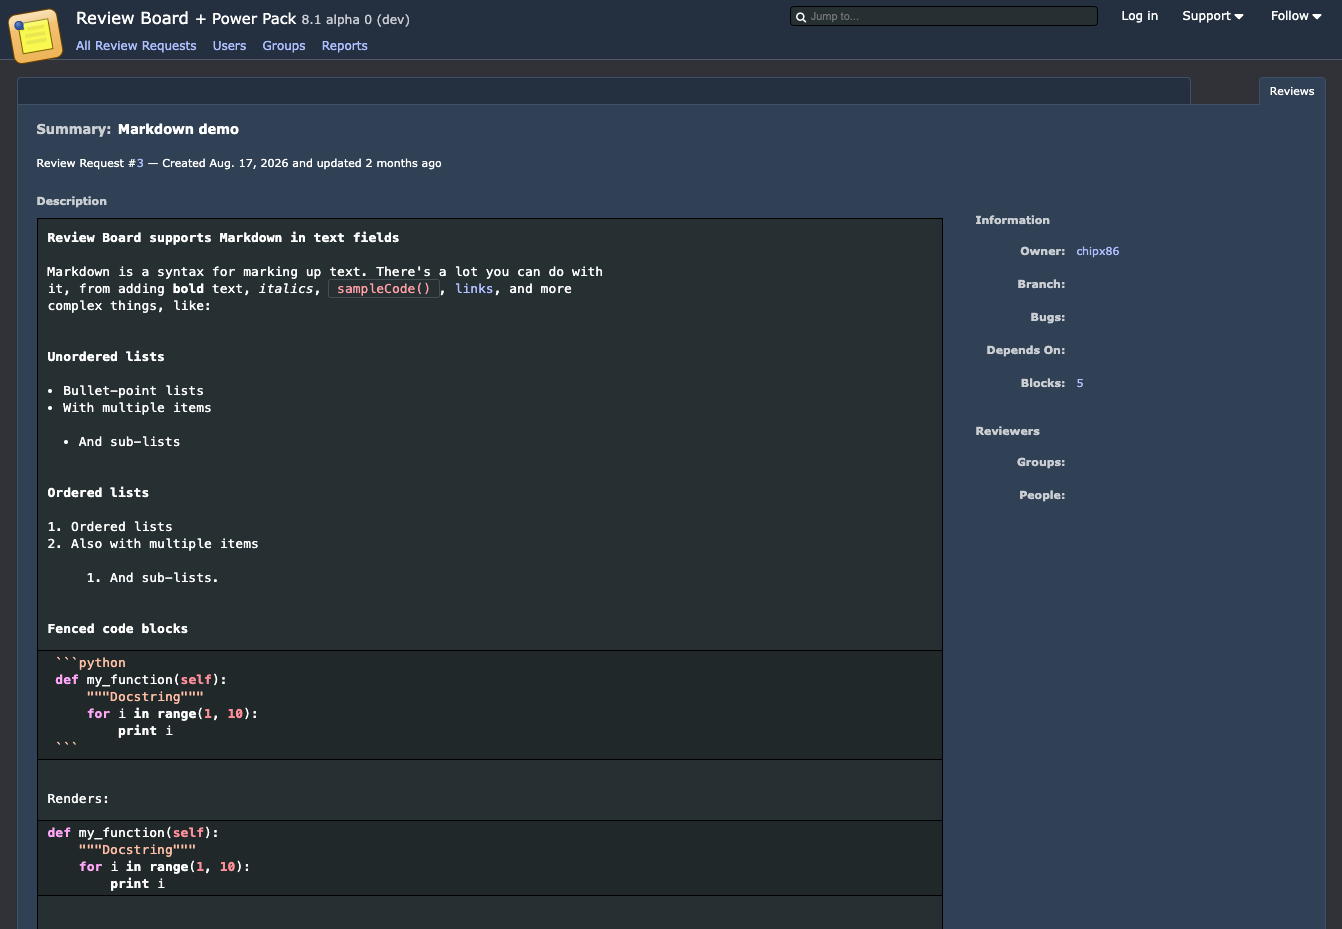The width and height of the screenshot is (1342, 929).
Task: Click the 'Groups:' reviewers label
Action: click(x=1041, y=462)
